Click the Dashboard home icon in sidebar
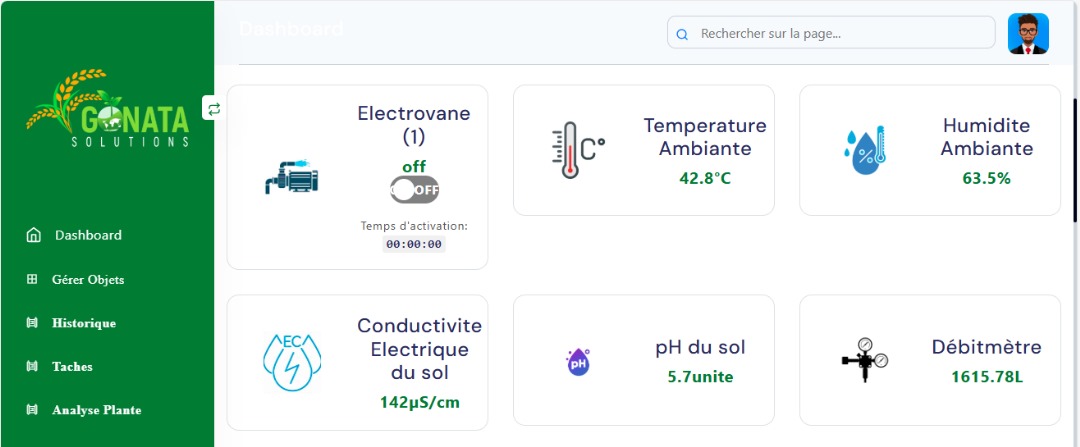Image resolution: width=1080 pixels, height=447 pixels. tap(33, 235)
